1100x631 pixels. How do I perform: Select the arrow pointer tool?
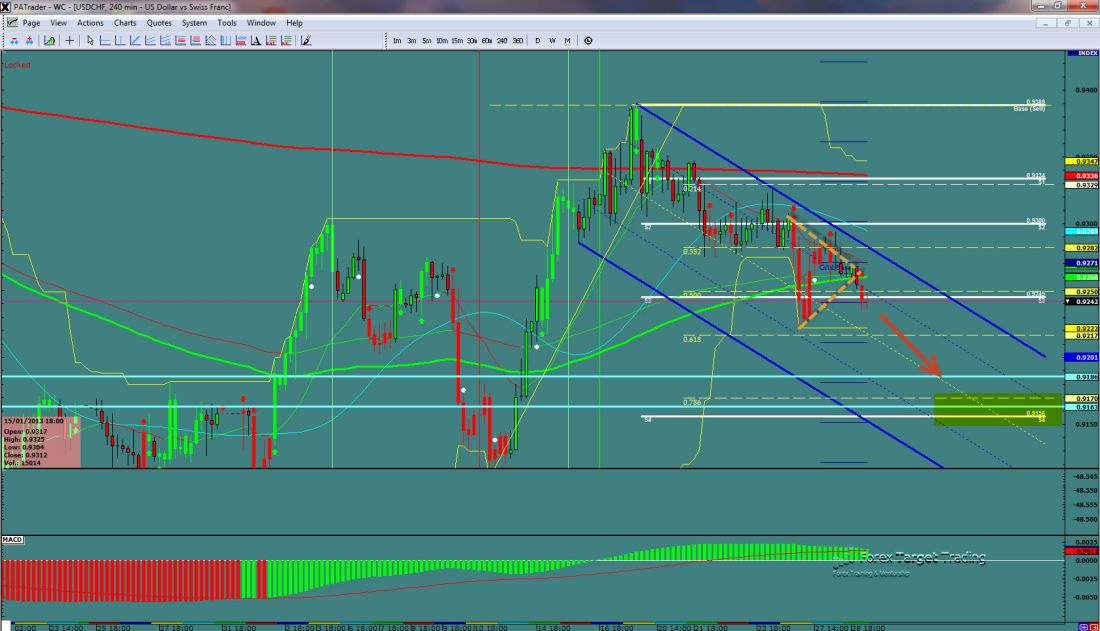[x=90, y=41]
